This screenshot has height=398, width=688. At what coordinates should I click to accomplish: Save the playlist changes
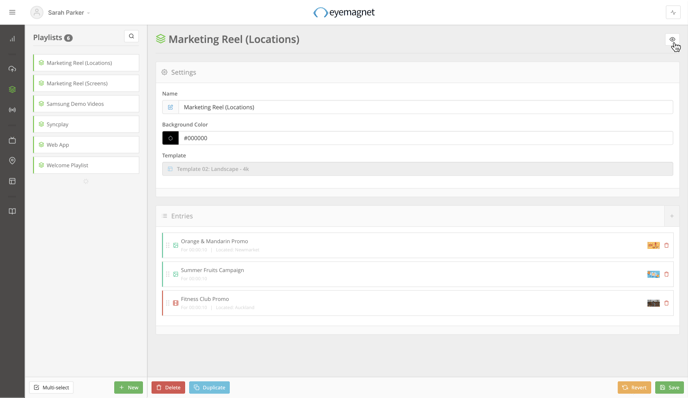click(670, 387)
